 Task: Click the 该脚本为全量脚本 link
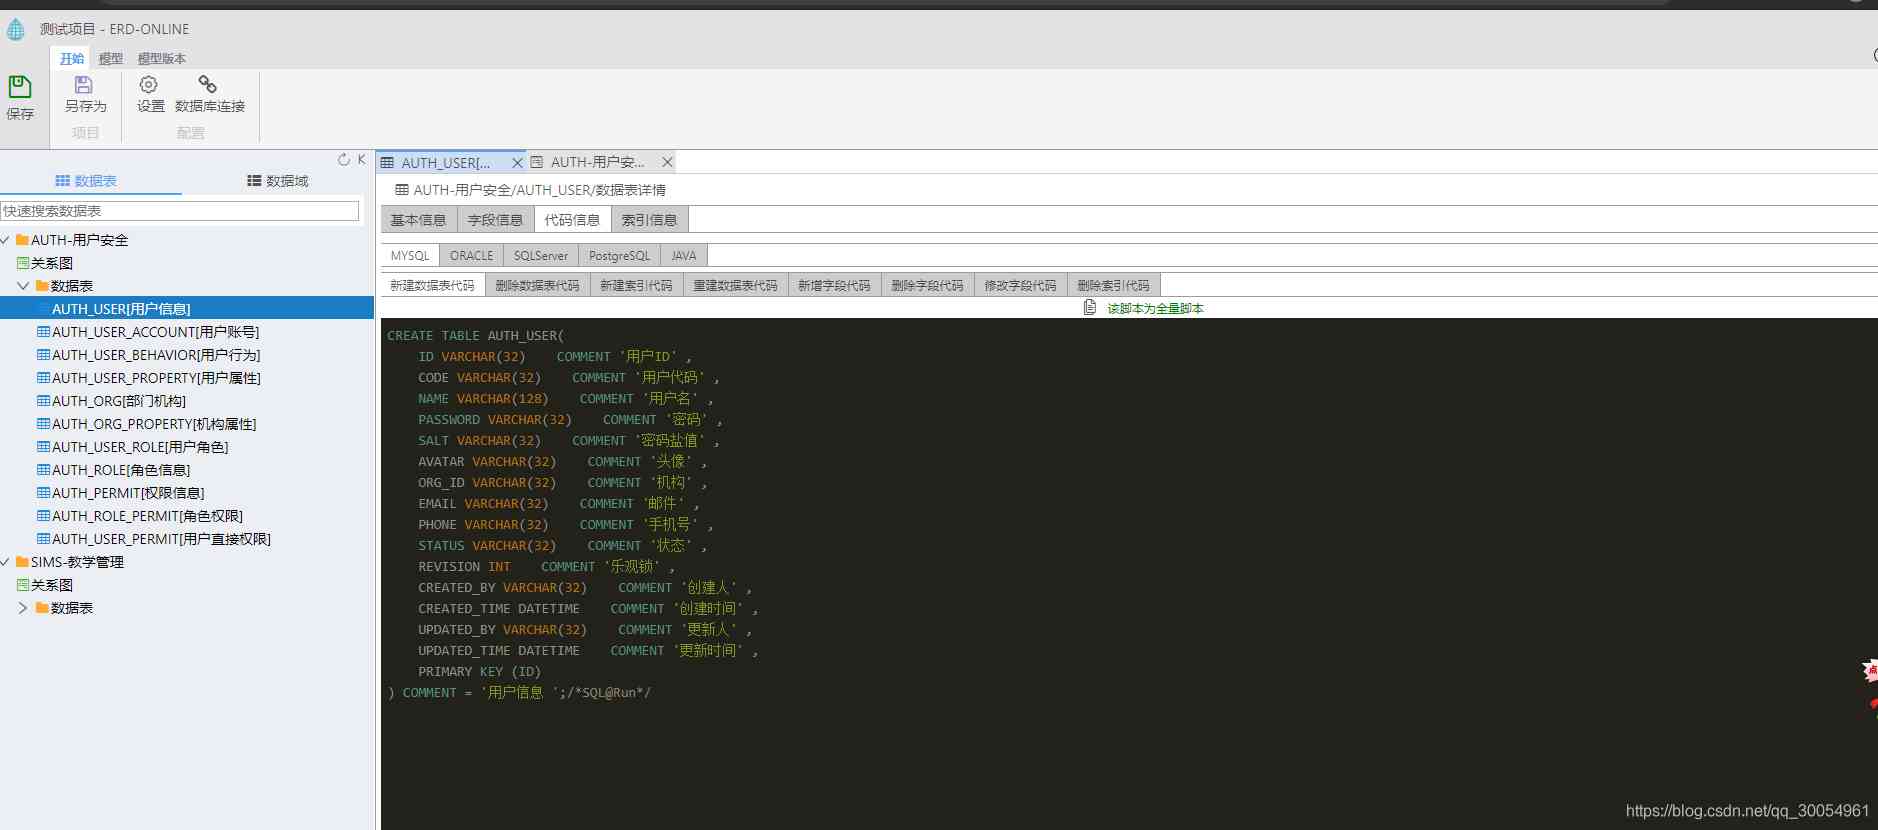pos(1155,309)
